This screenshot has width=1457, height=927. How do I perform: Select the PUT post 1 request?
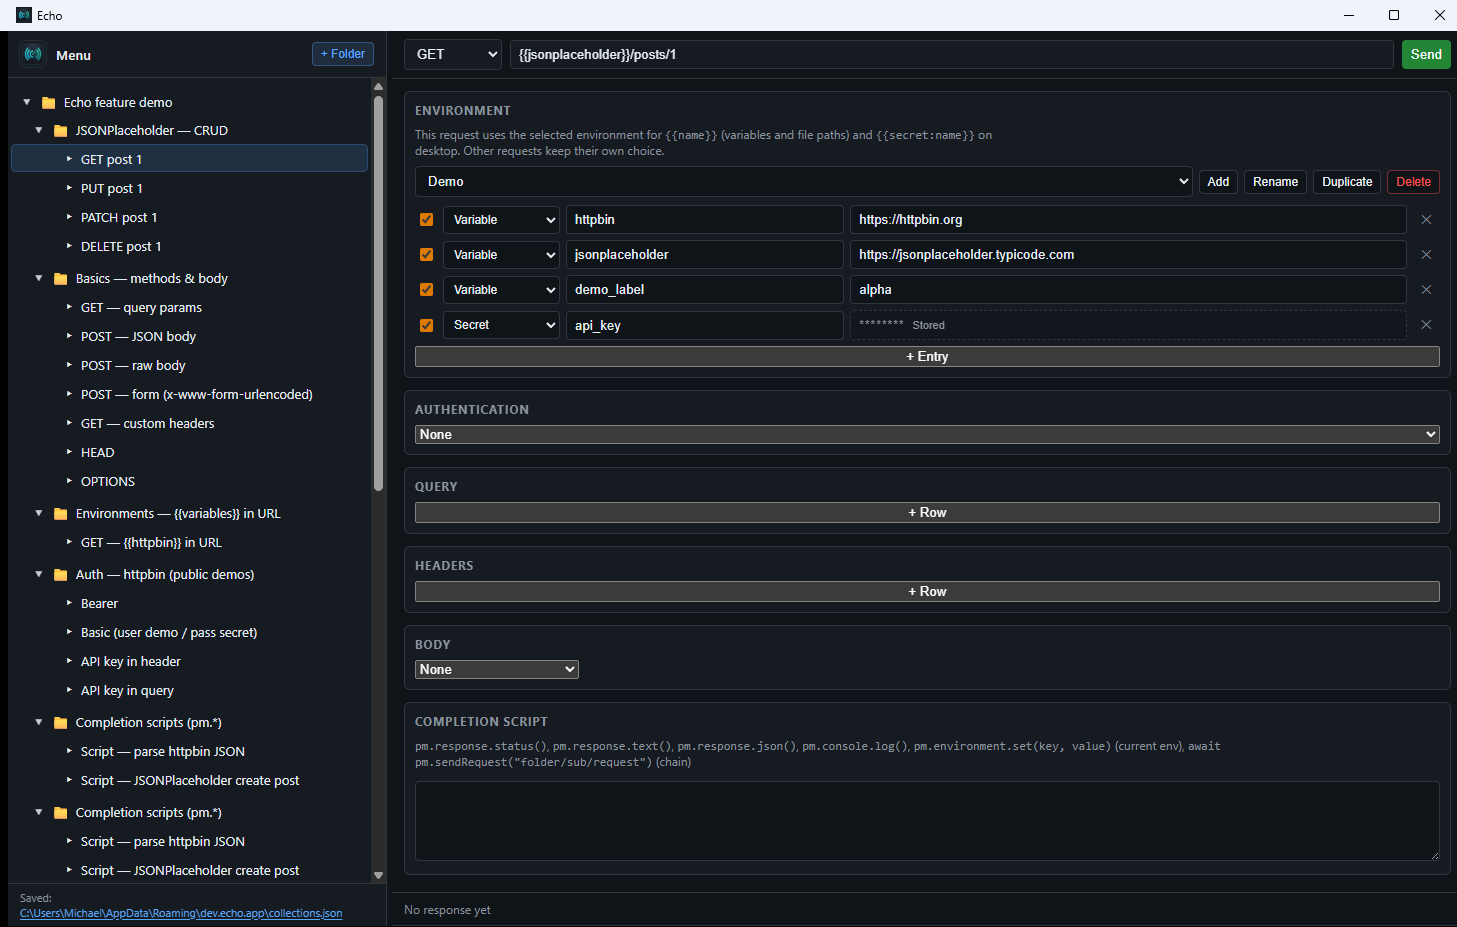(112, 188)
